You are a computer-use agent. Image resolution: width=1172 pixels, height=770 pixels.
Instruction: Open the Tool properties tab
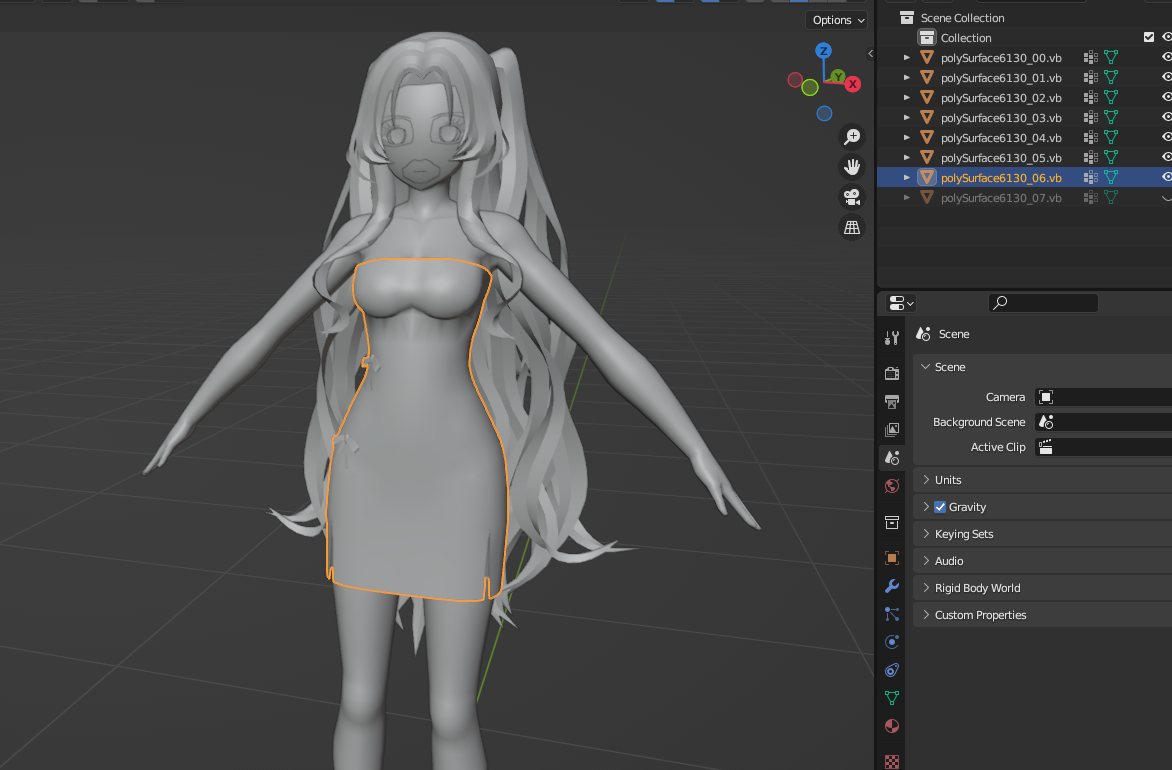(x=892, y=338)
